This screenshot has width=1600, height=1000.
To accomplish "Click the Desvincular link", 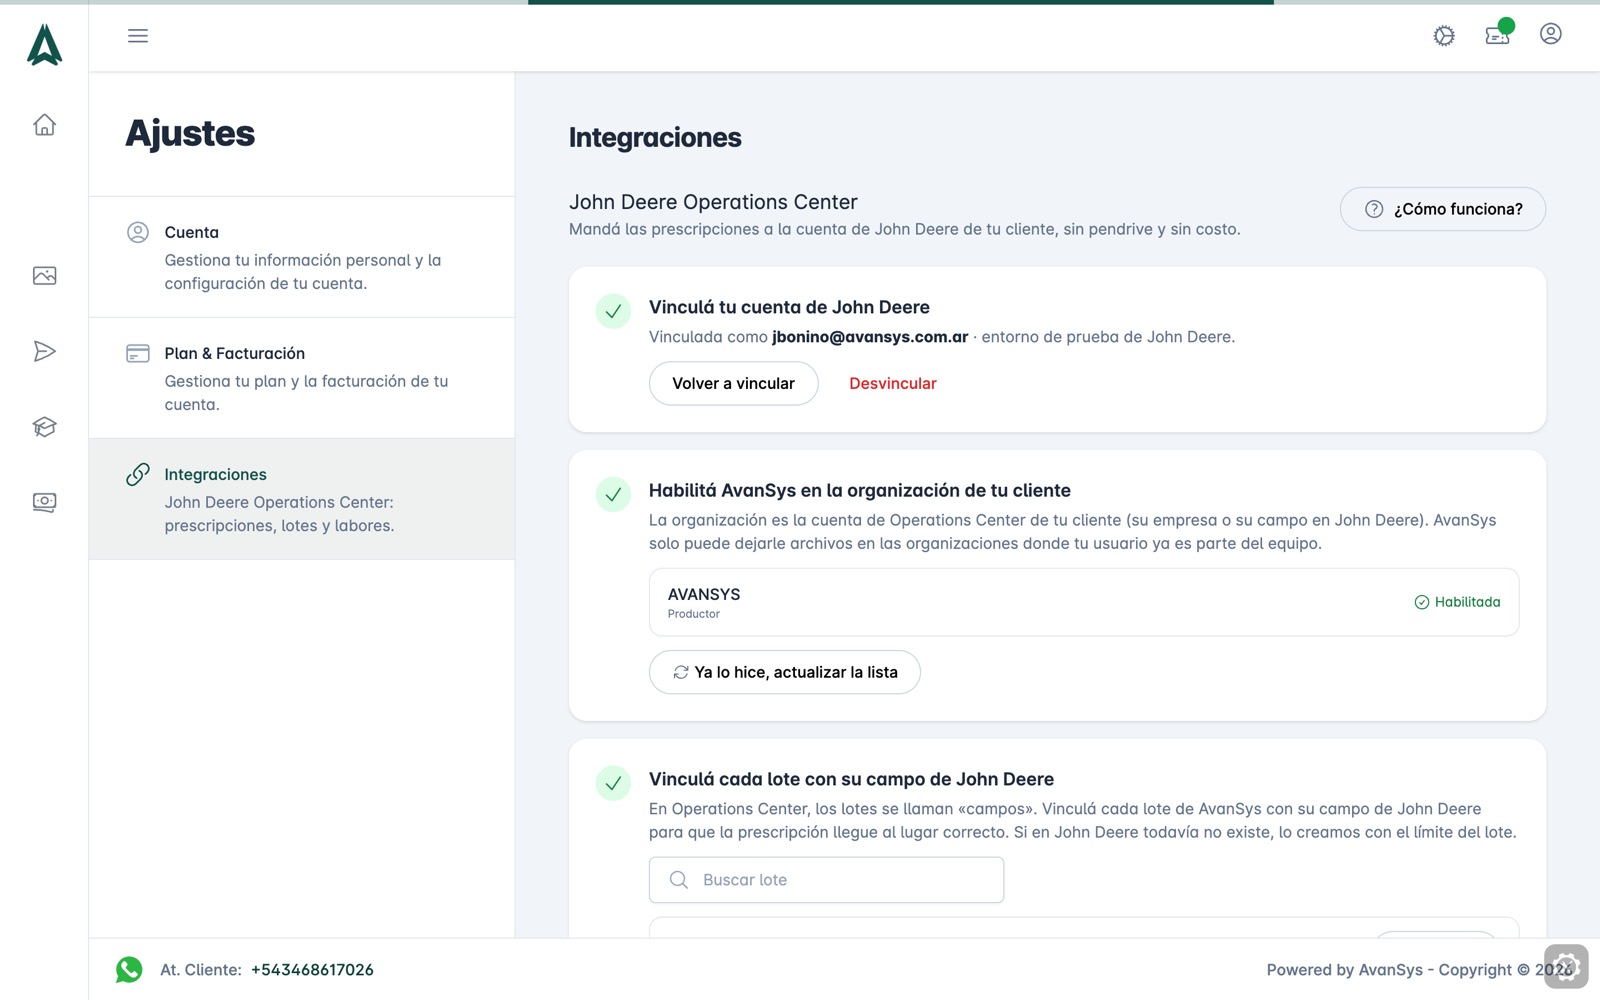I will coord(893,383).
